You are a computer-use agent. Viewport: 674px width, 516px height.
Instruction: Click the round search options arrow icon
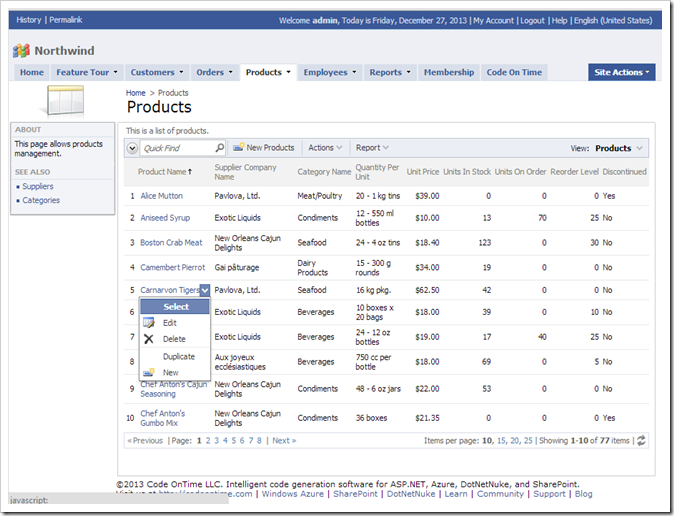[133, 148]
